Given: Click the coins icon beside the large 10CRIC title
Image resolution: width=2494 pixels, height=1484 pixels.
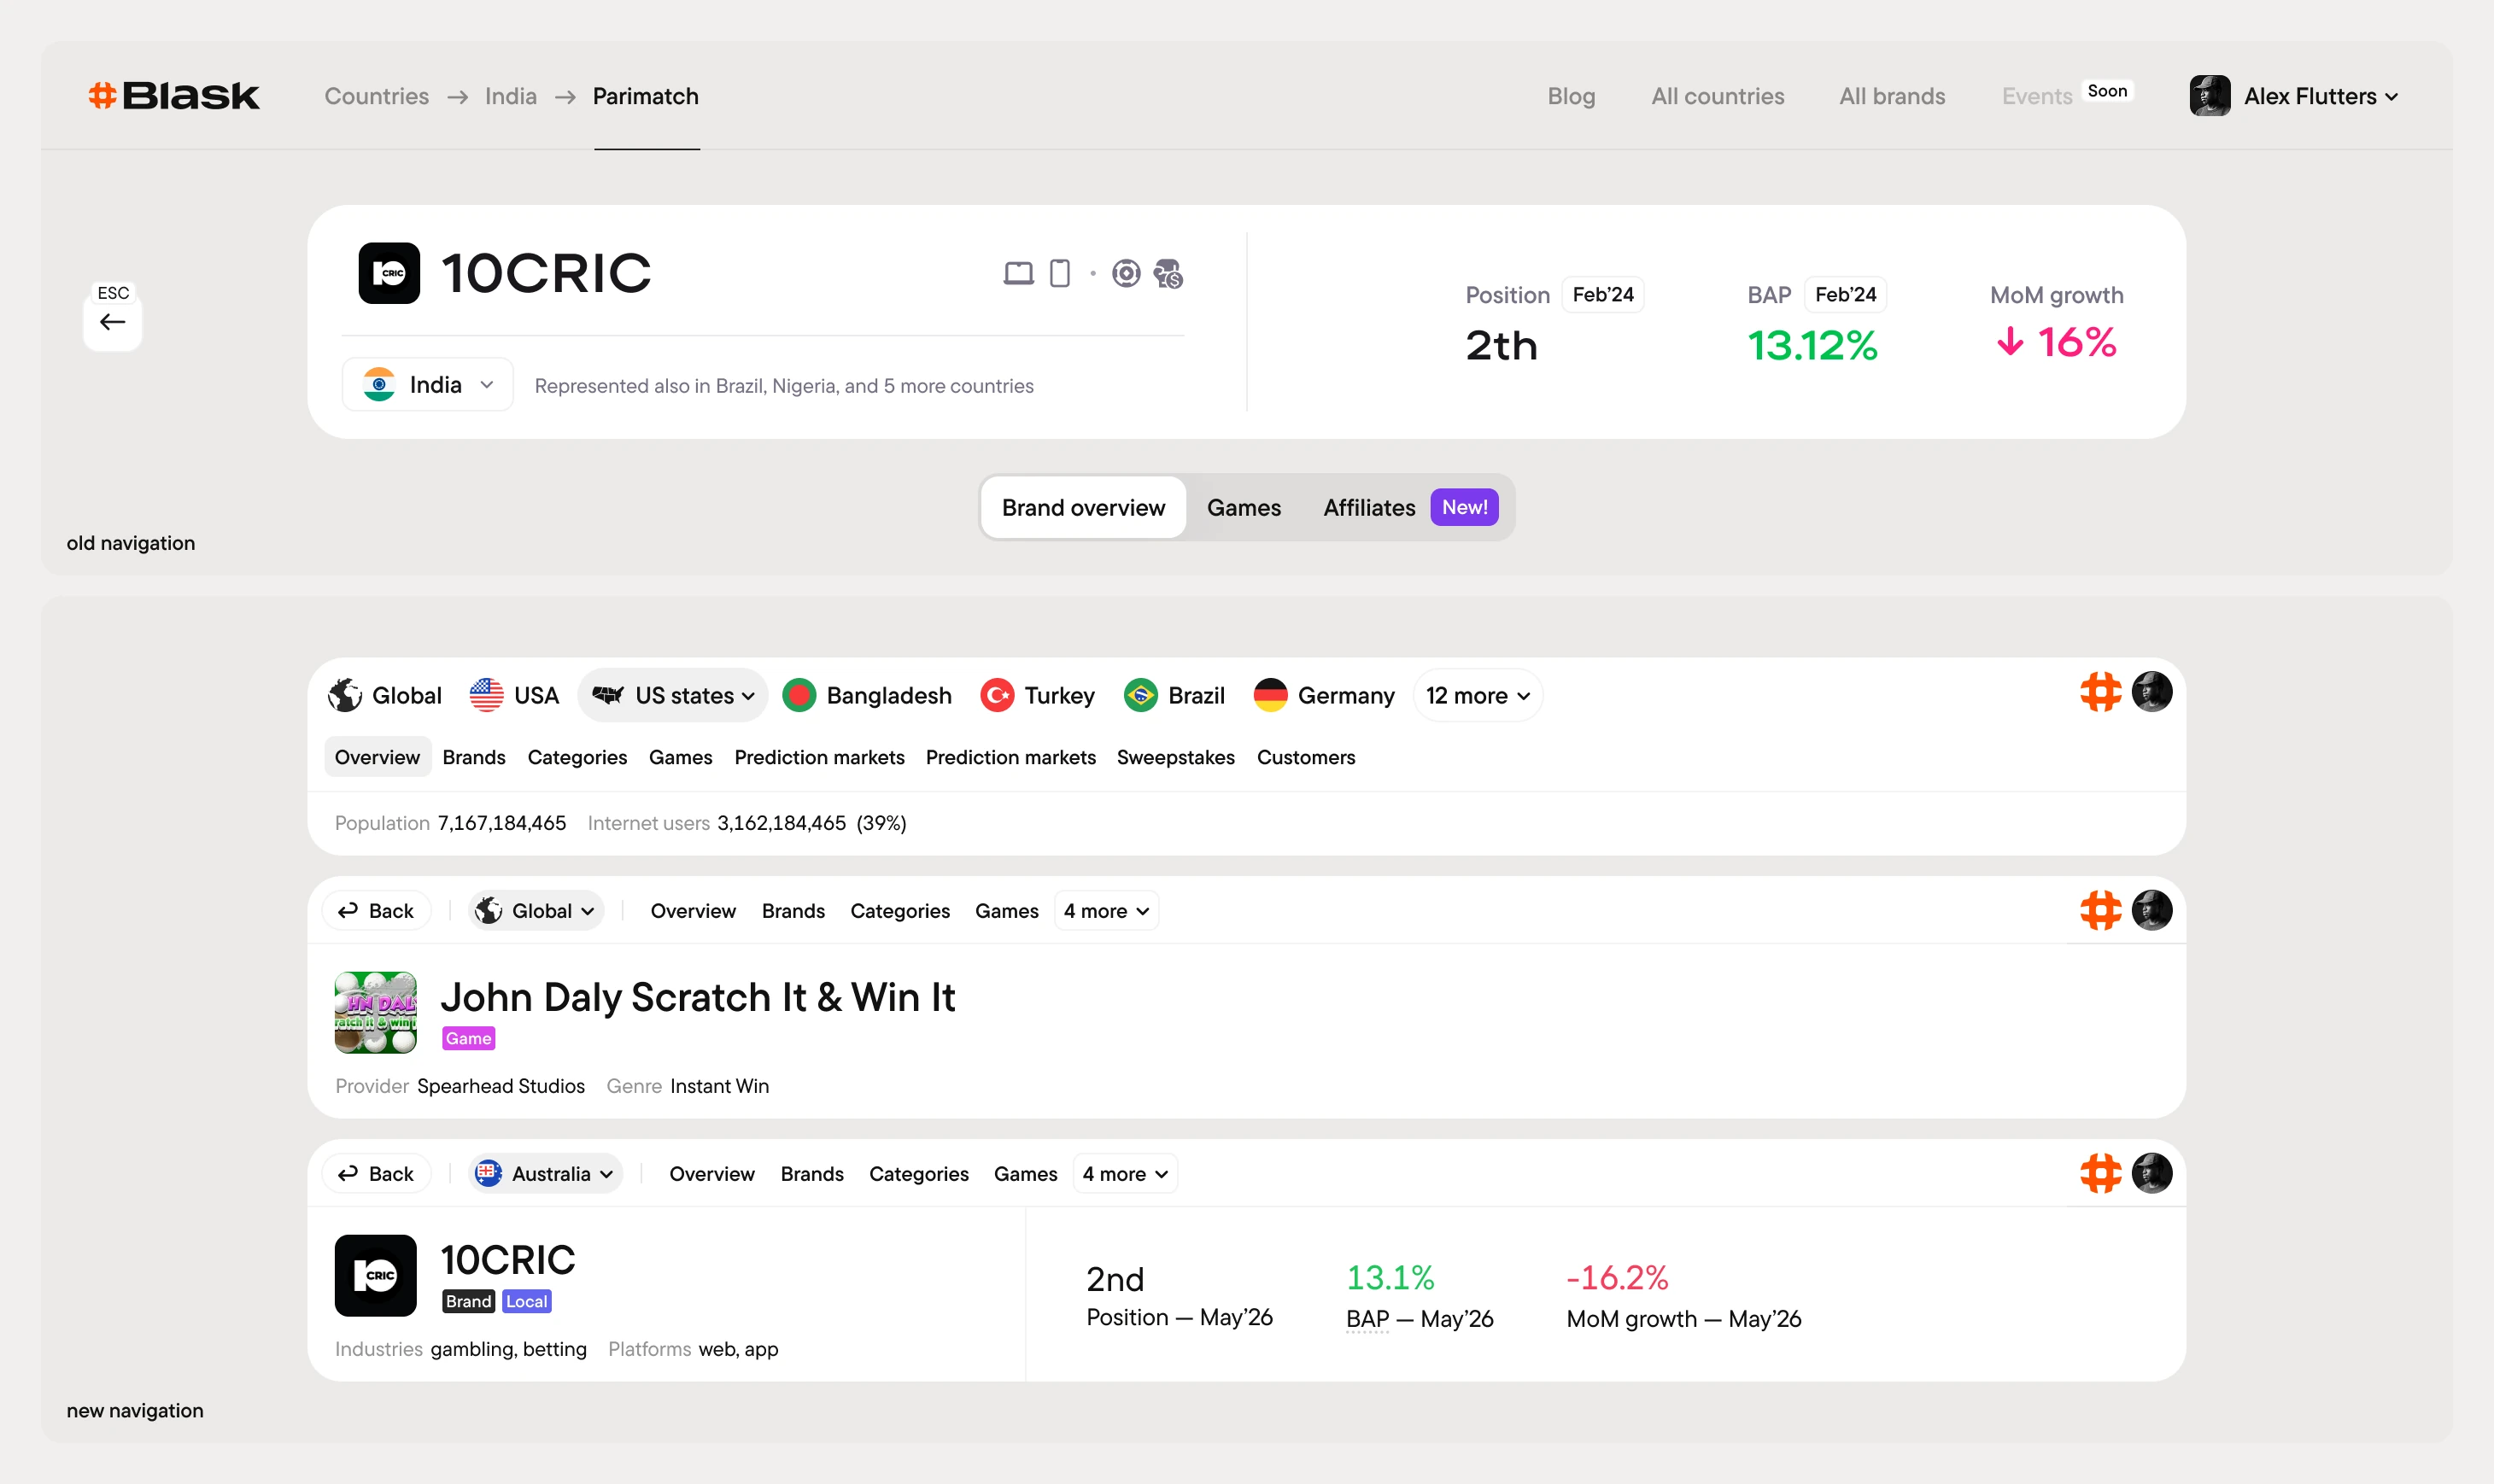Looking at the screenshot, I should (1168, 273).
